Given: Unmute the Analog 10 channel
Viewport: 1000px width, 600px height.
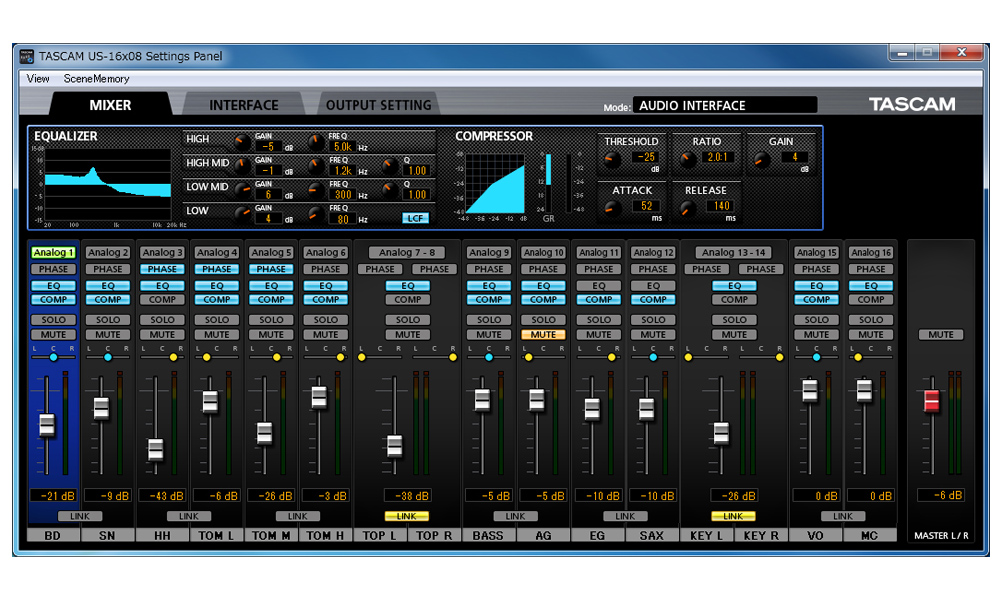Looking at the screenshot, I should point(543,335).
